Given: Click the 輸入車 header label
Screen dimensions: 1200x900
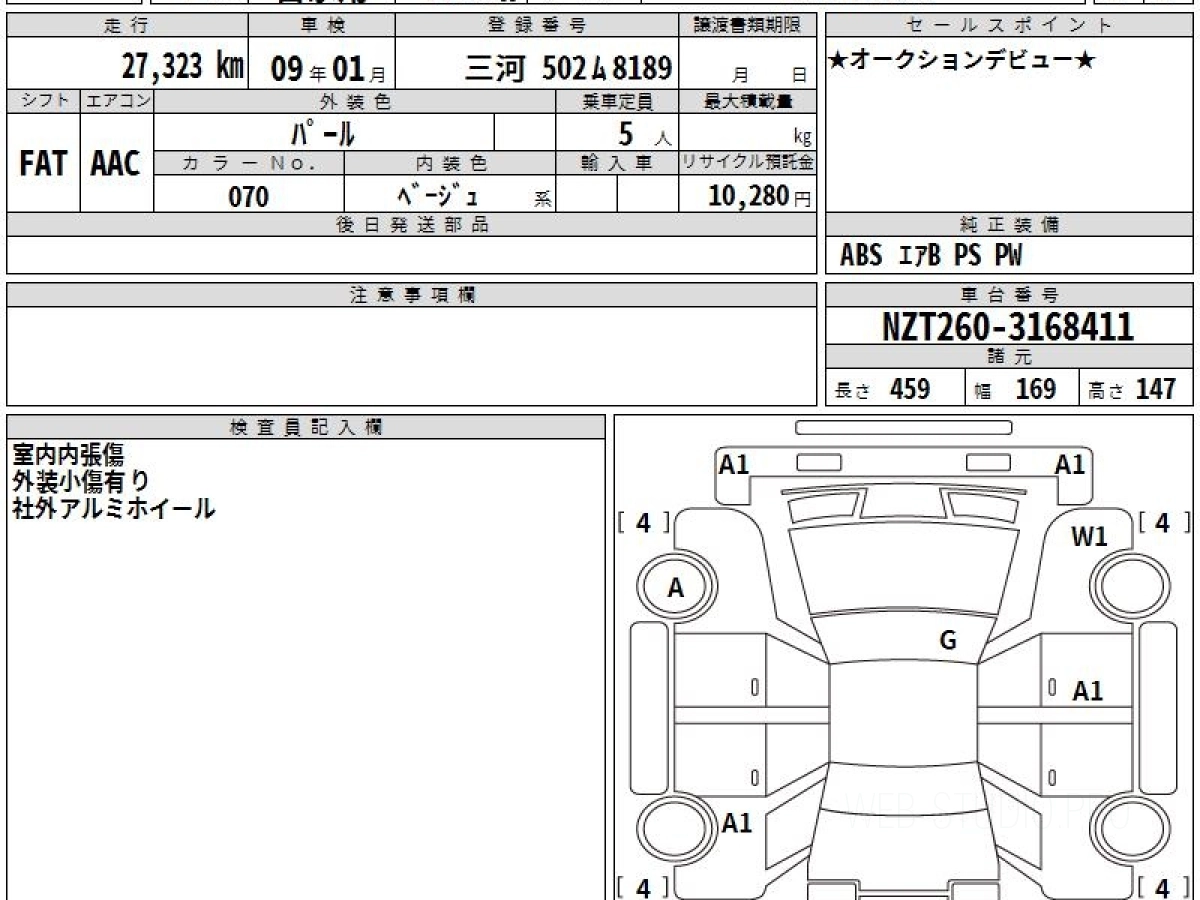Looking at the screenshot, I should tap(617, 163).
